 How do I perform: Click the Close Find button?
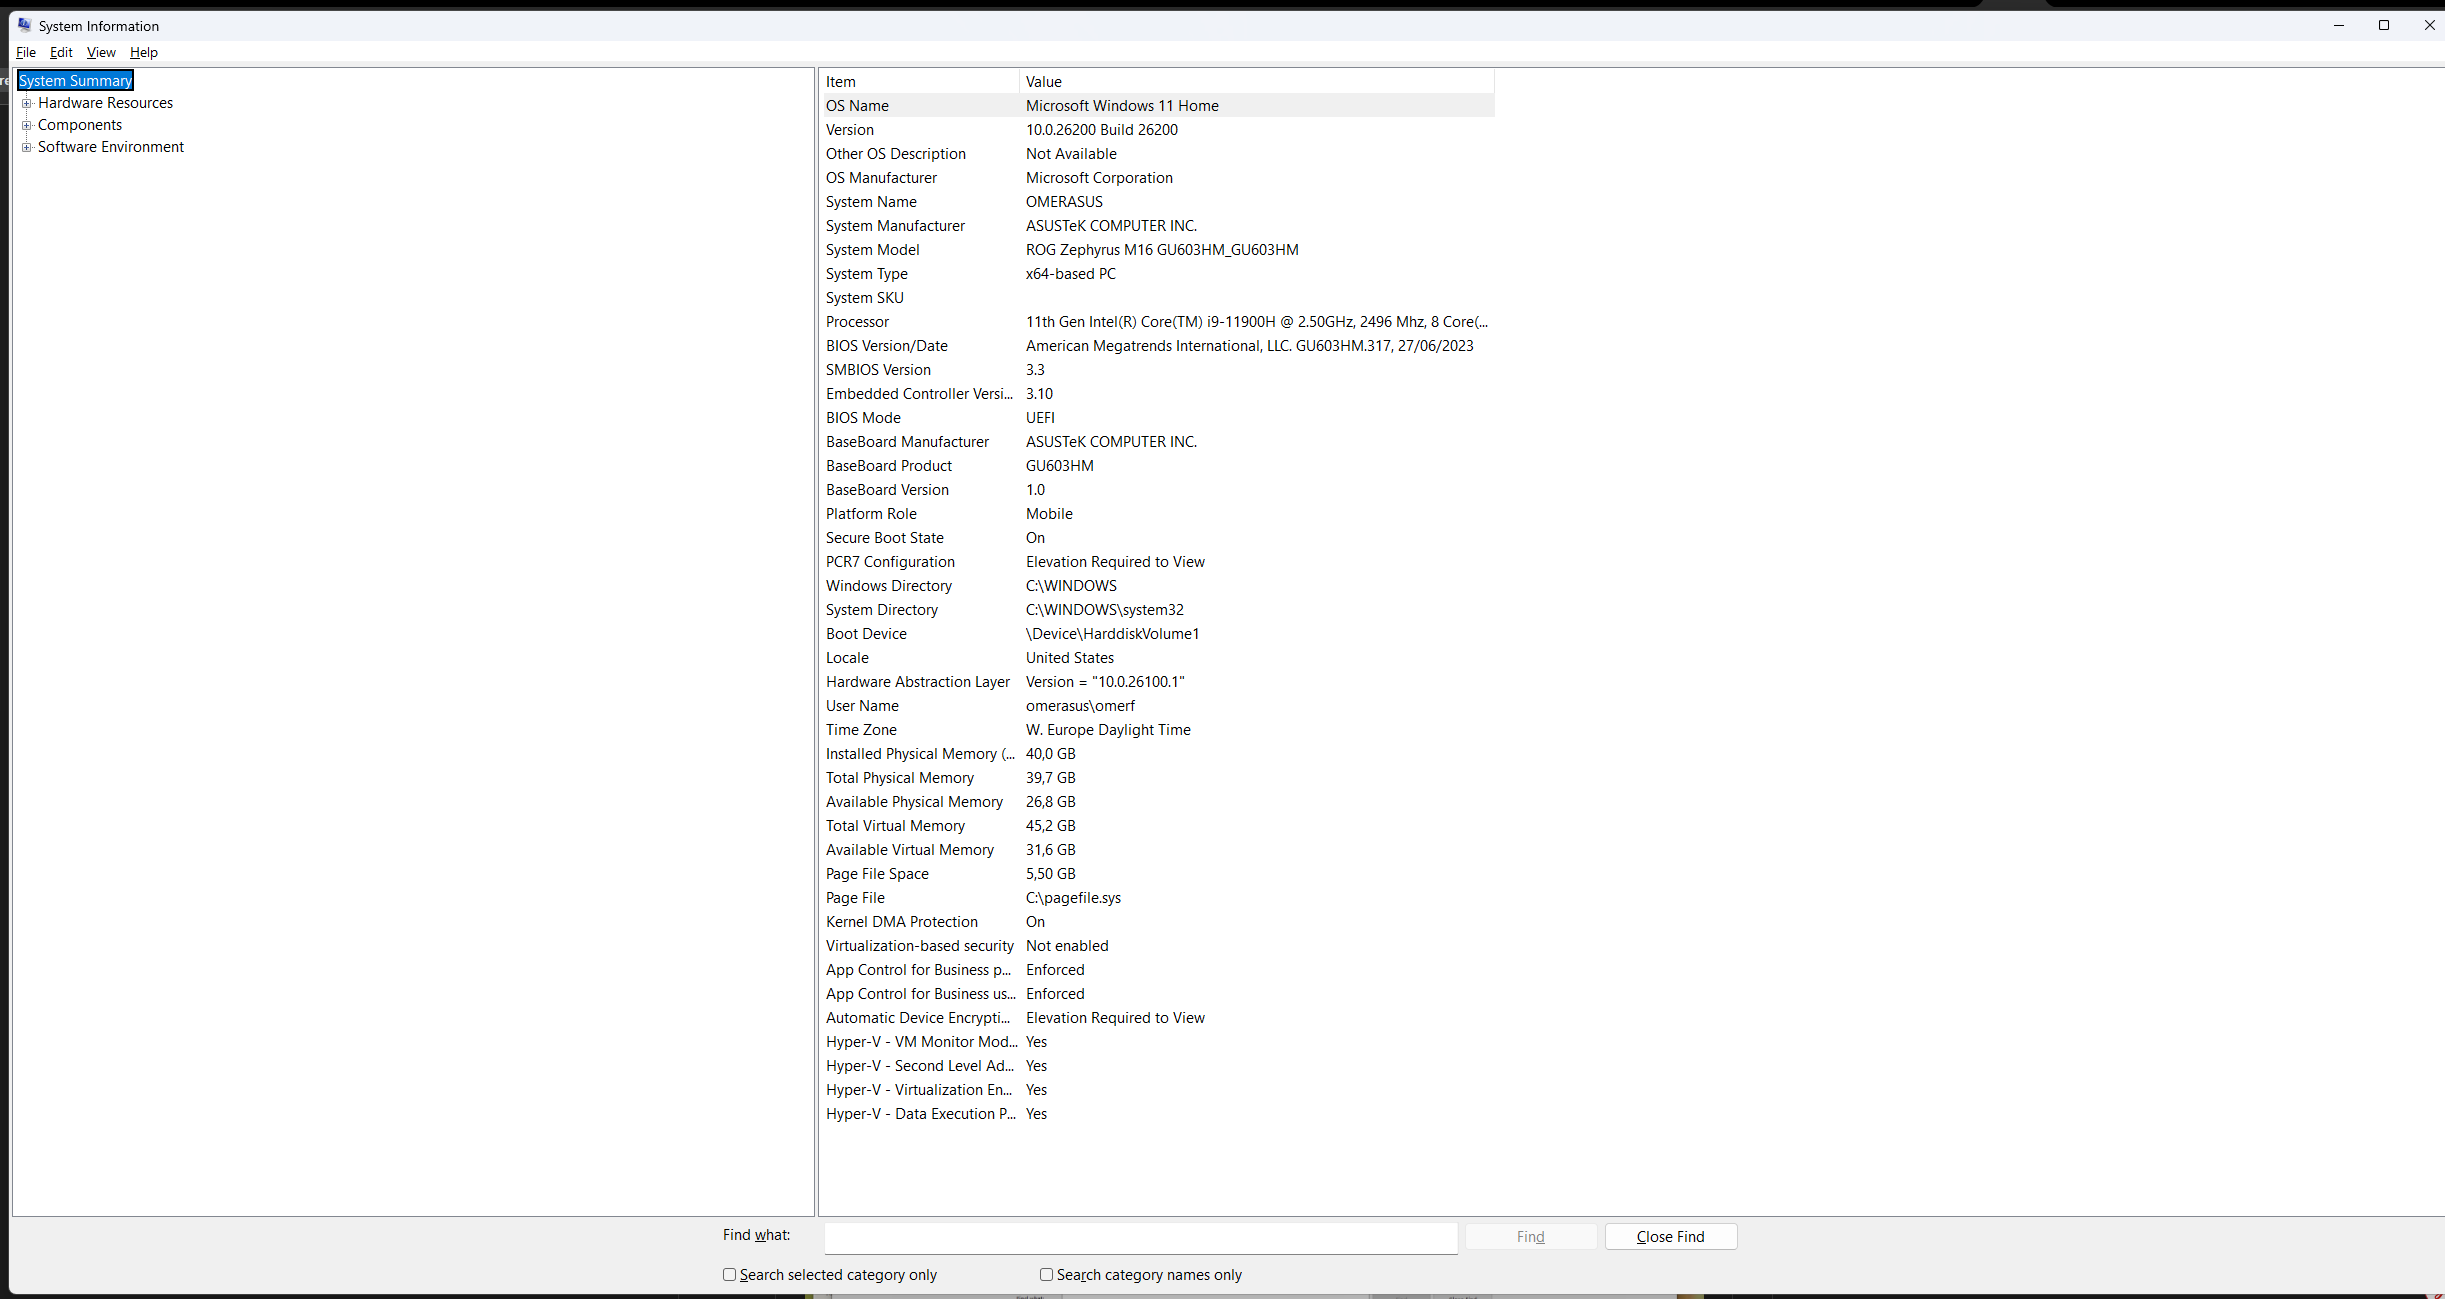1671,1237
